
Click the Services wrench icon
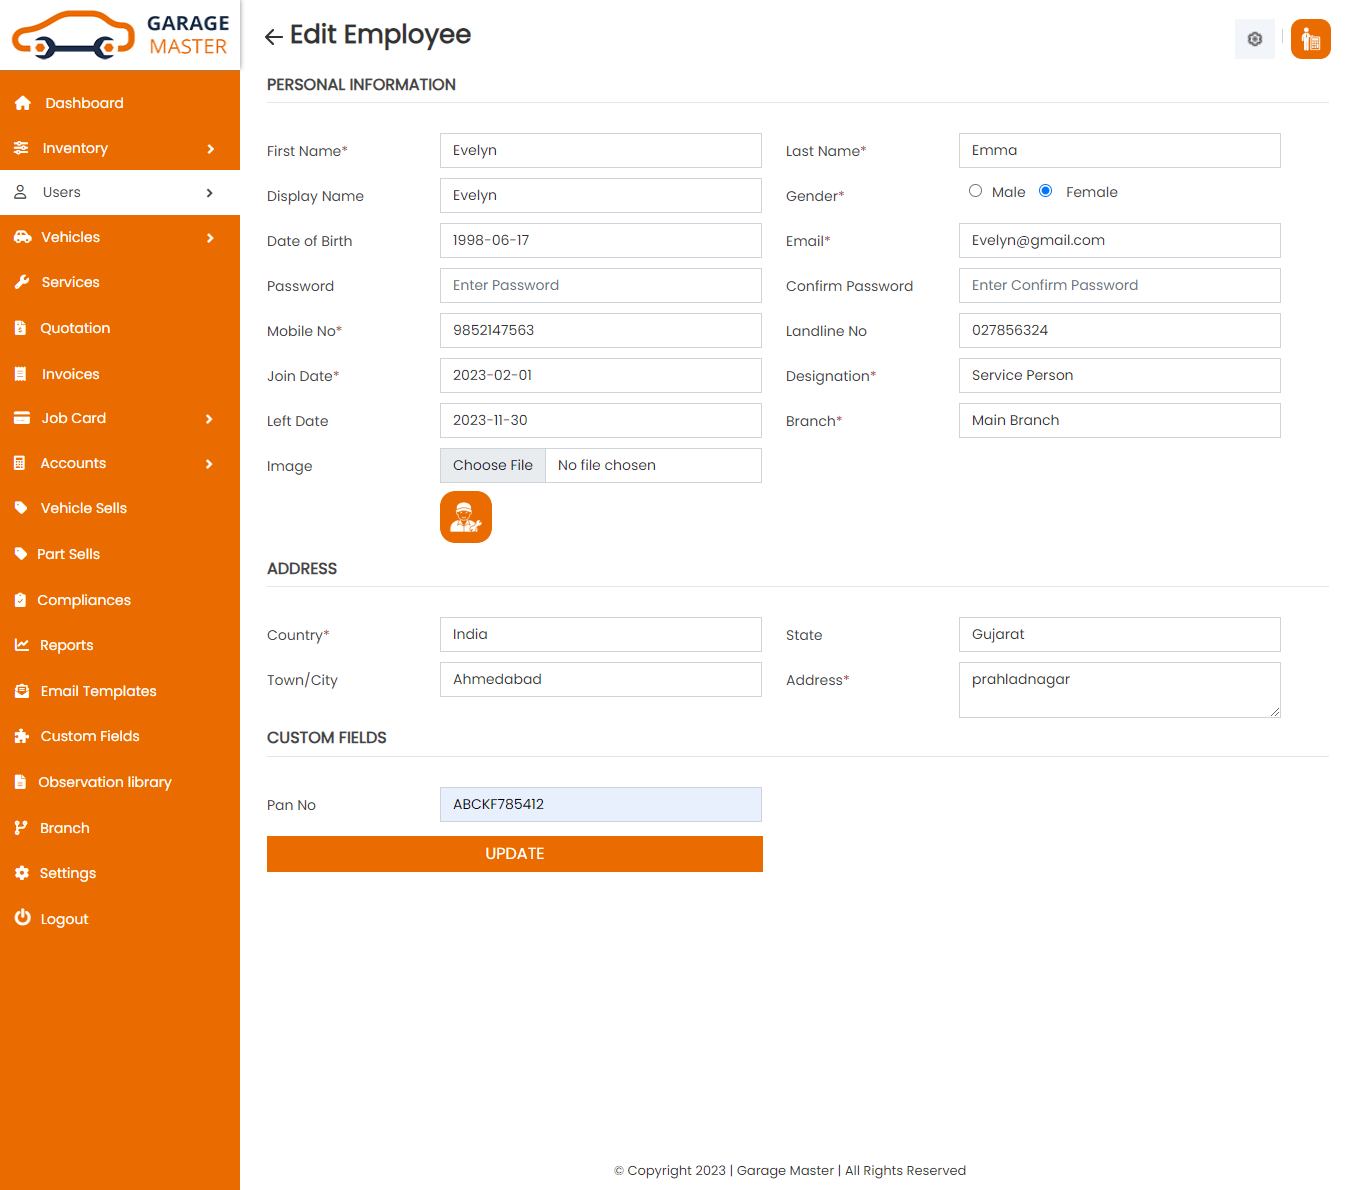coord(22,282)
